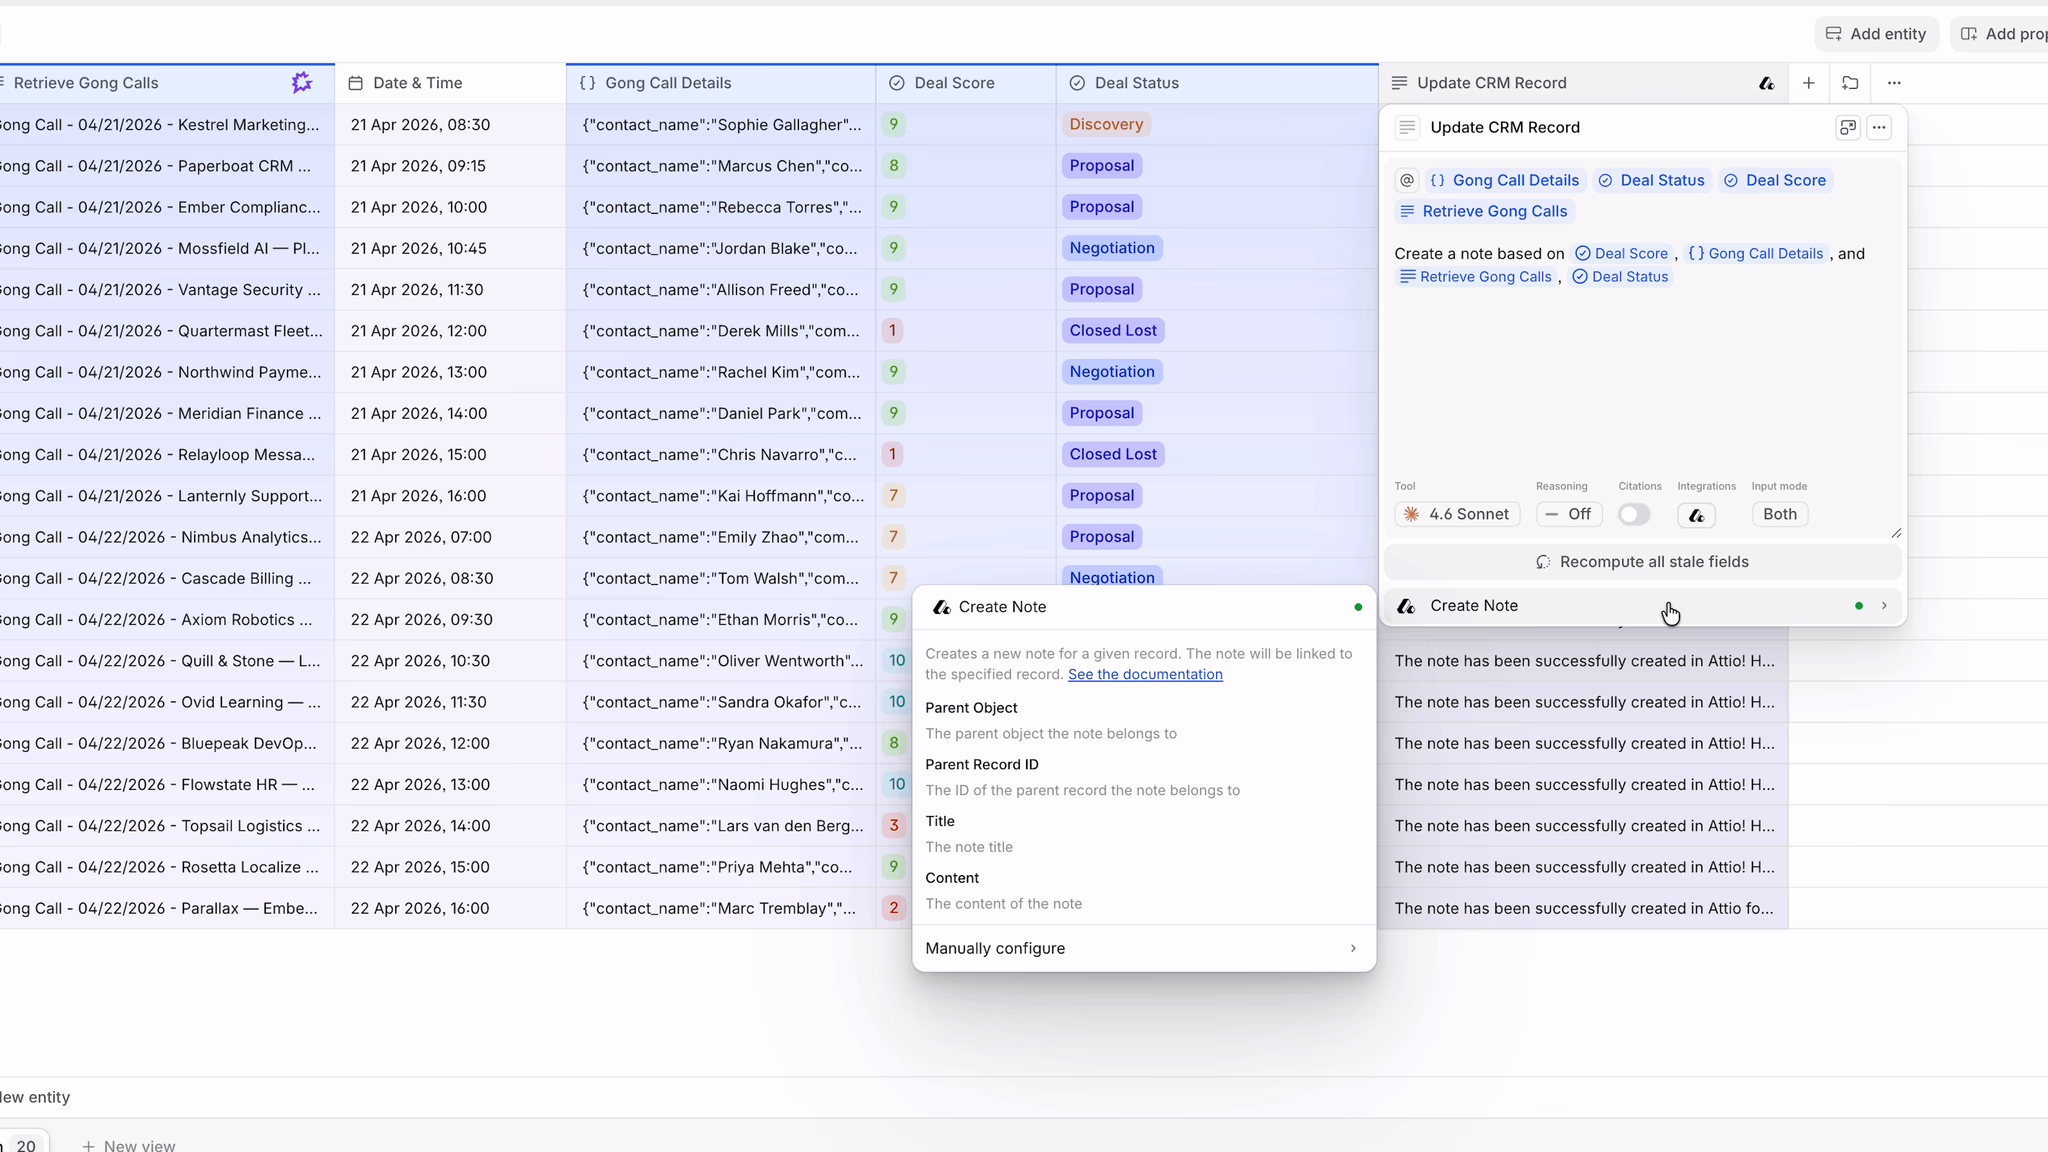Image resolution: width=2048 pixels, height=1152 pixels.
Task: Click the Sophie Gallagher call details cell
Action: point(721,125)
